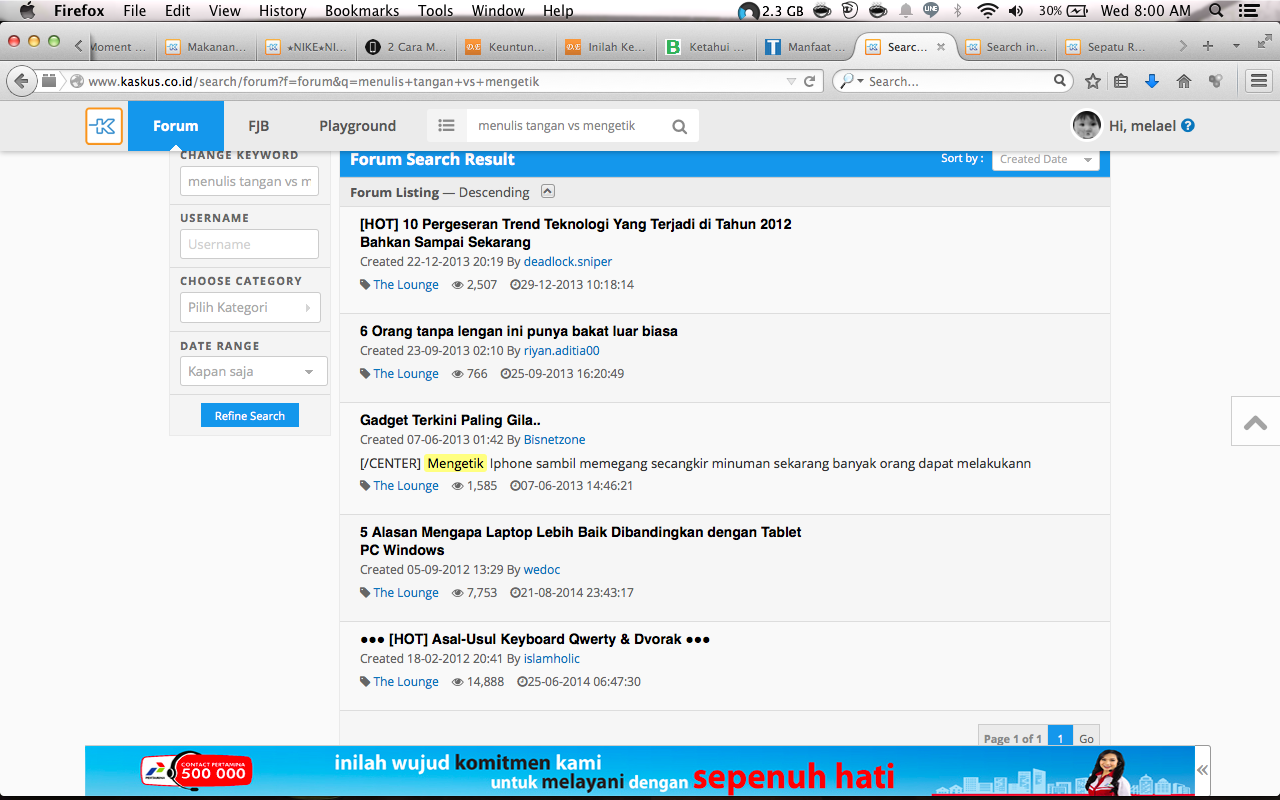
Task: Open 5 Alasan Mengapa Laptop Lebih Baik thread
Action: pos(581,541)
